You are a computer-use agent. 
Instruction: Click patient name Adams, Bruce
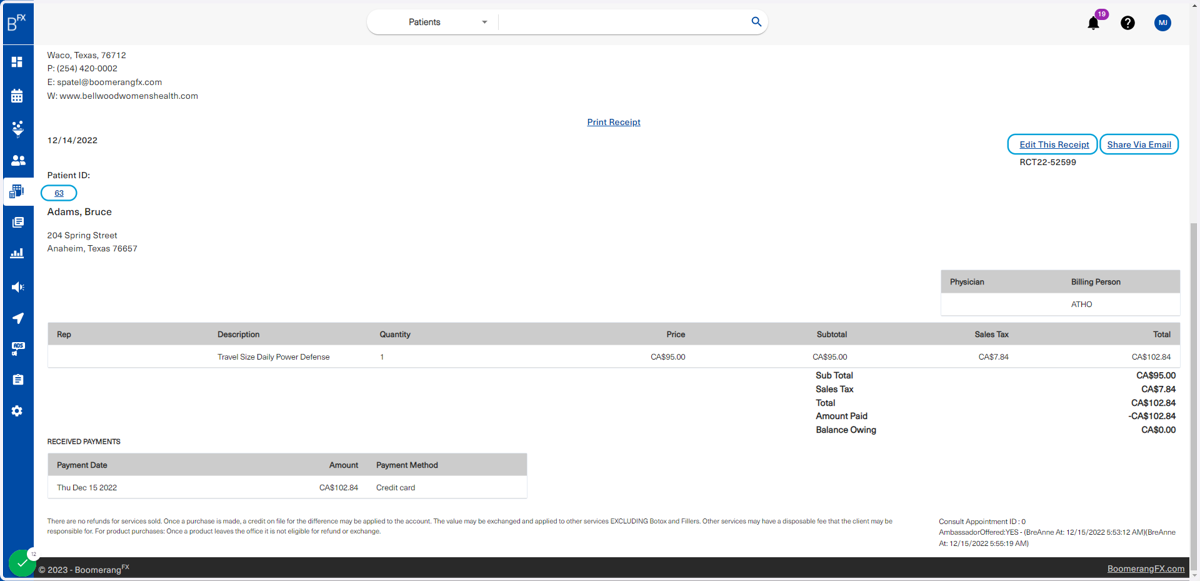pyautogui.click(x=79, y=212)
